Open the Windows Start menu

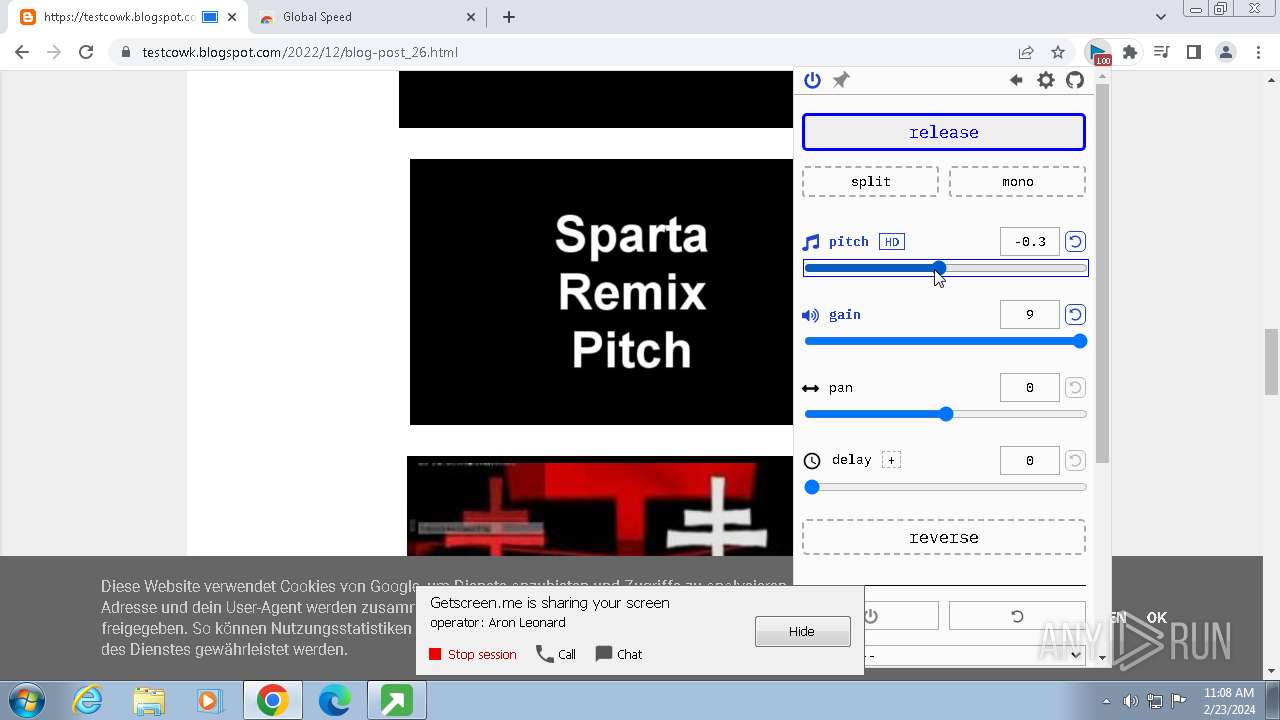27,701
